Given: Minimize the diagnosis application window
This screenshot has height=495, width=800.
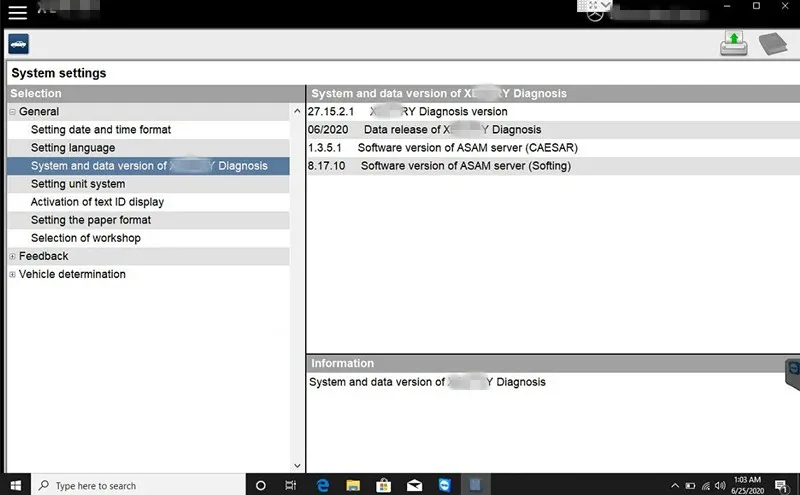Looking at the screenshot, I should click(727, 6).
